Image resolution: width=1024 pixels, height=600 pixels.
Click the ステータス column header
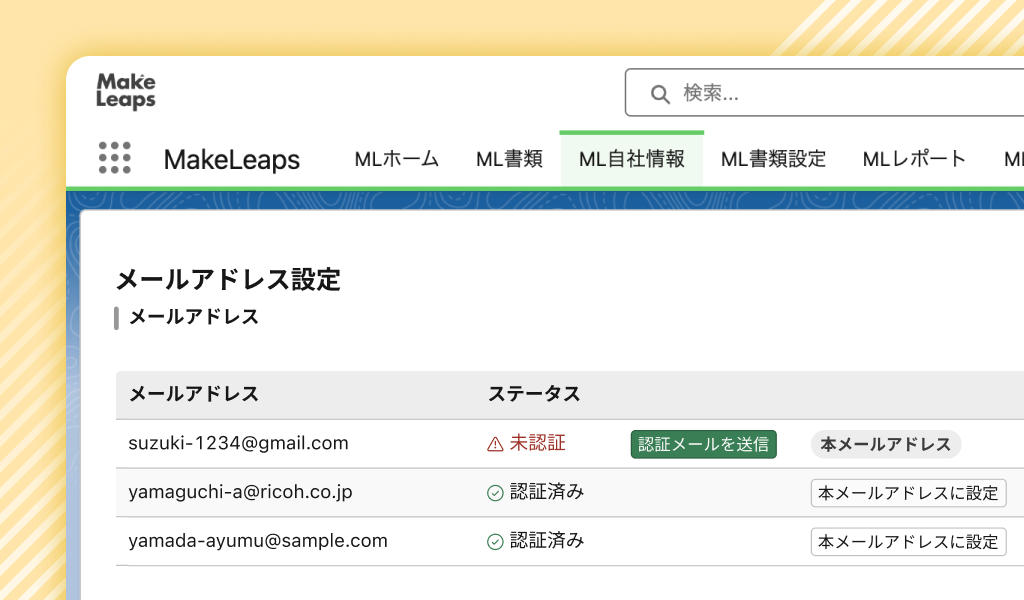pyautogui.click(x=534, y=394)
